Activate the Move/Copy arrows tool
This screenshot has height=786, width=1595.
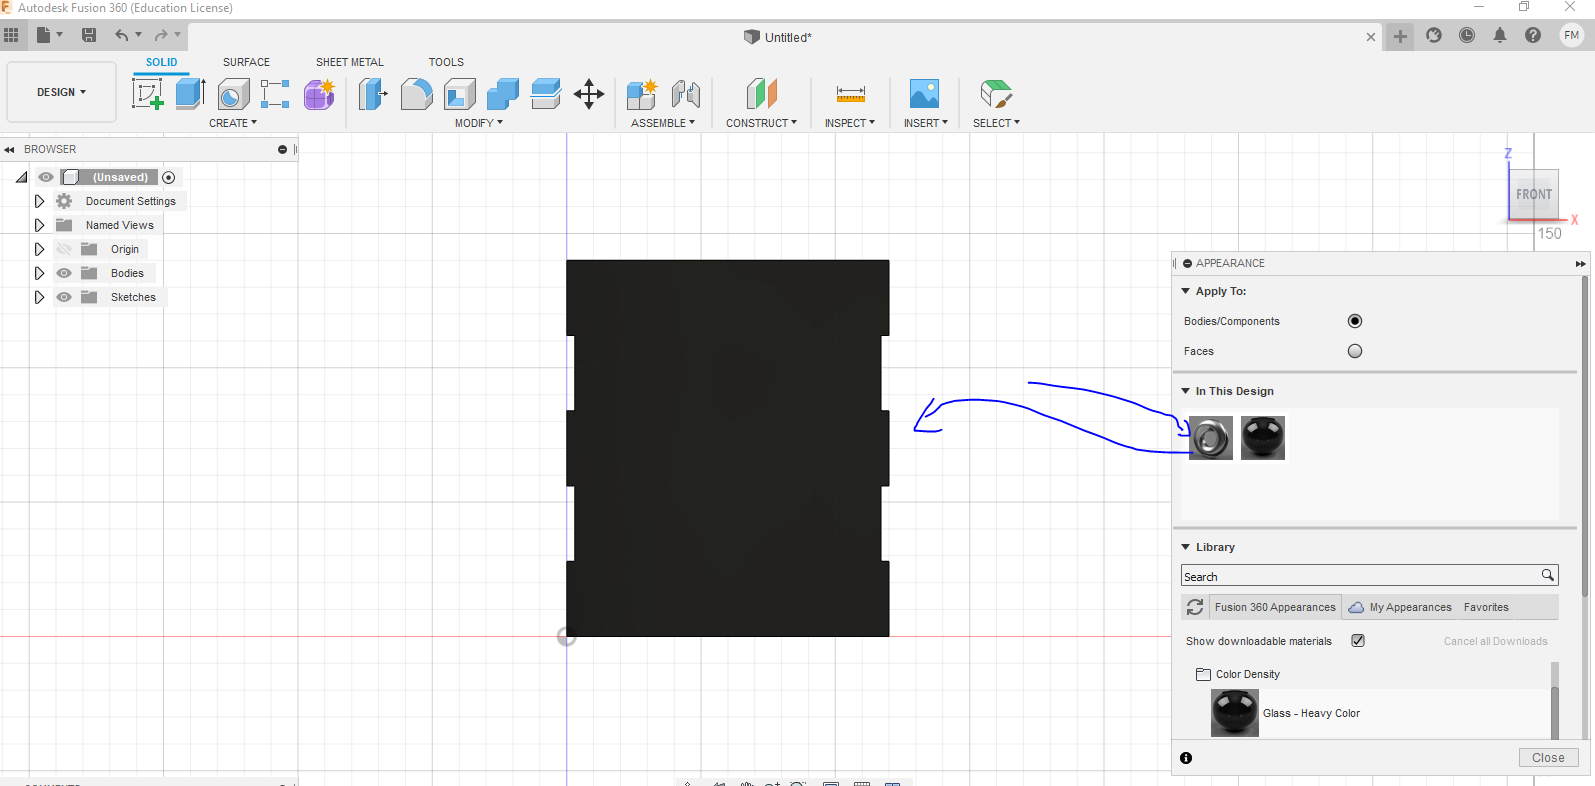[589, 94]
